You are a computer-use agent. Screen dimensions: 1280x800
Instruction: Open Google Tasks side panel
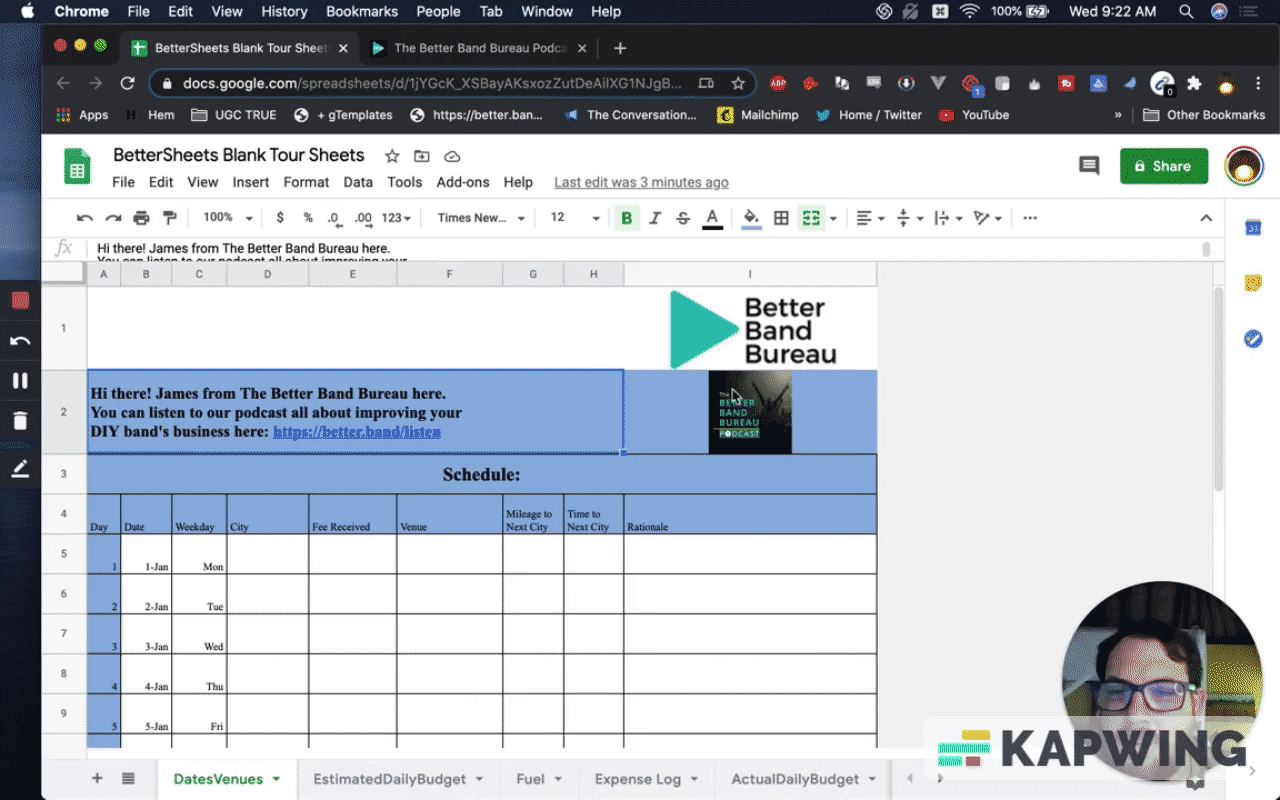click(x=1253, y=339)
